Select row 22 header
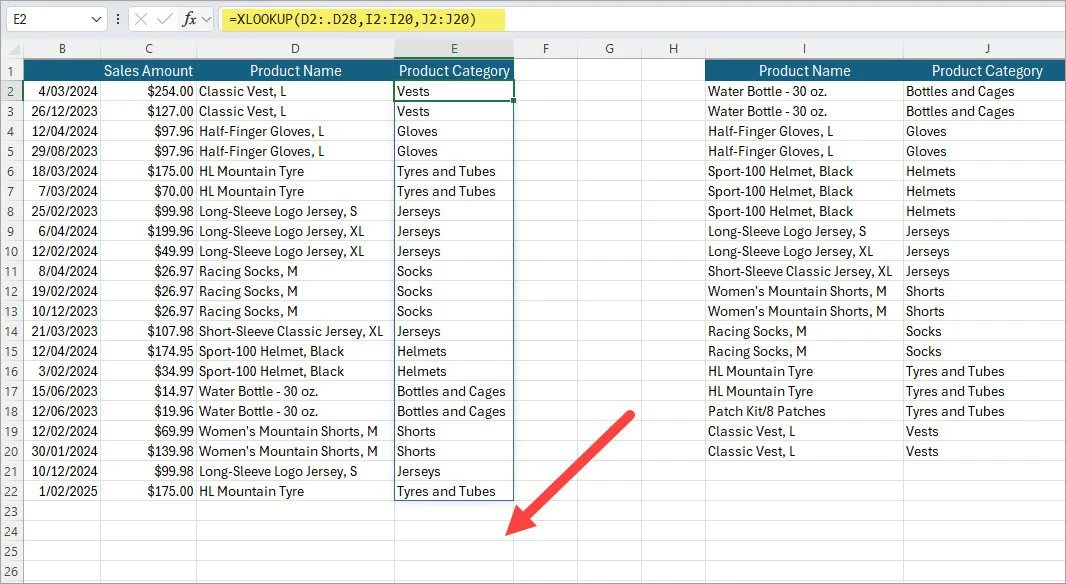The width and height of the screenshot is (1066, 584). click(x=11, y=491)
